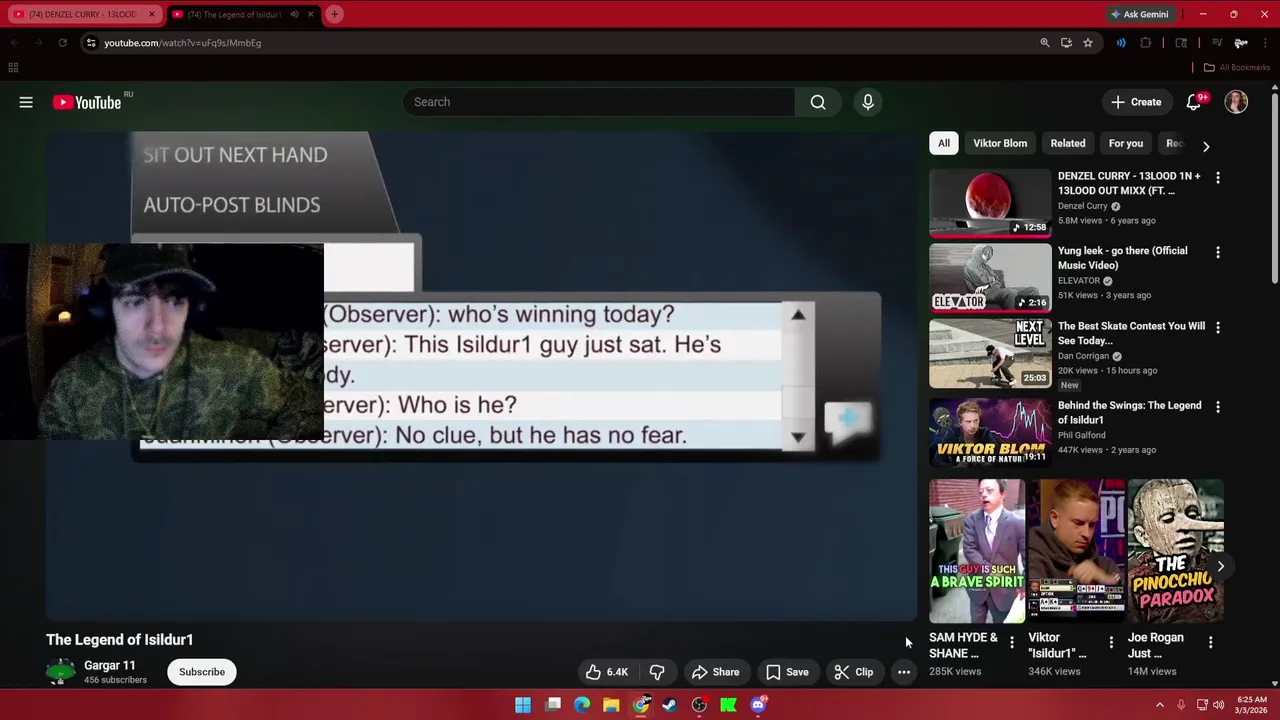Show more filter chips with right arrow
Viewport: 1280px width, 720px height.
click(x=1206, y=146)
